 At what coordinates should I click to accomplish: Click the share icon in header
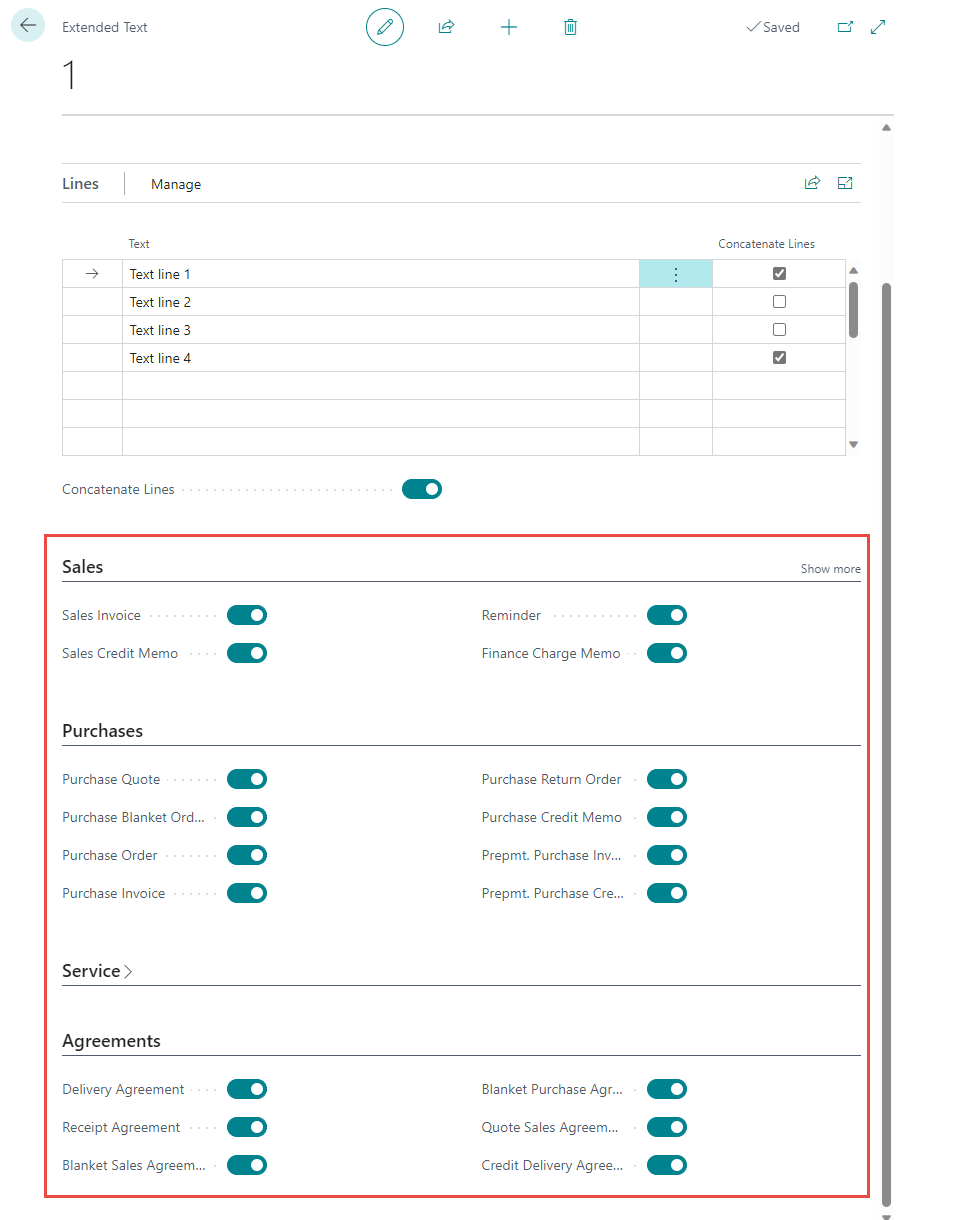tap(446, 27)
